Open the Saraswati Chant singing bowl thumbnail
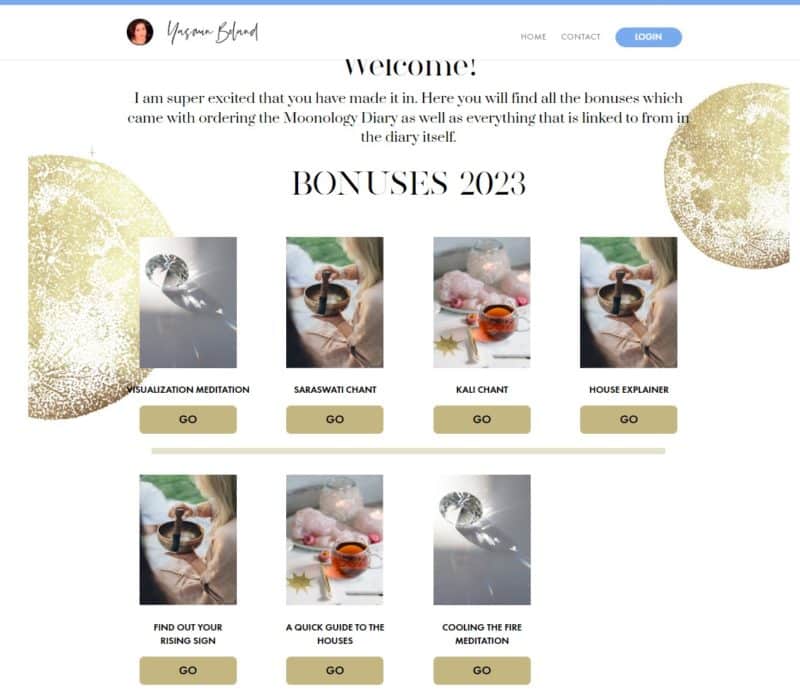The height and width of the screenshot is (694, 800). point(335,302)
